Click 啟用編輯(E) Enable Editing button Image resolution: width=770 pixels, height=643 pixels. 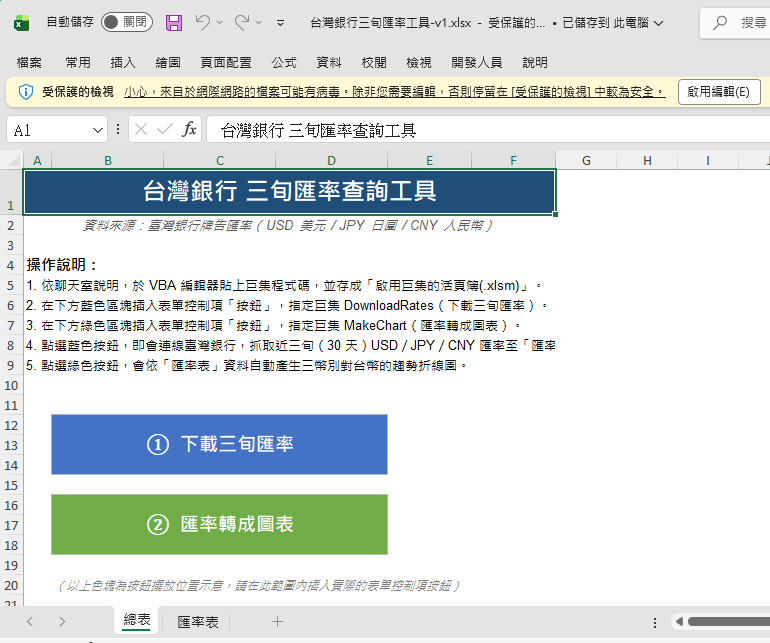coord(719,92)
